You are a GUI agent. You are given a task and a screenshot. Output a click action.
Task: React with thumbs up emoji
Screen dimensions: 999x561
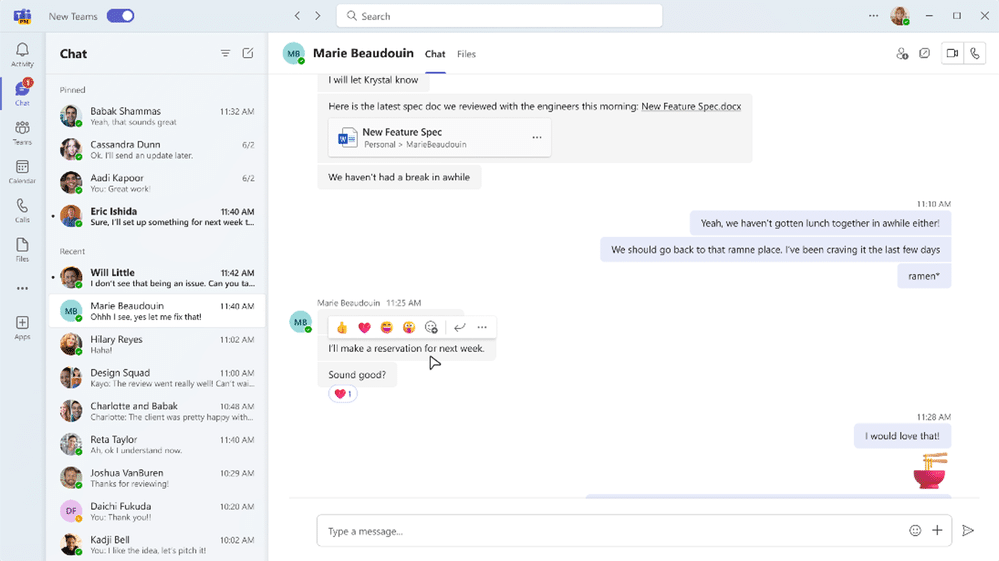click(x=342, y=328)
